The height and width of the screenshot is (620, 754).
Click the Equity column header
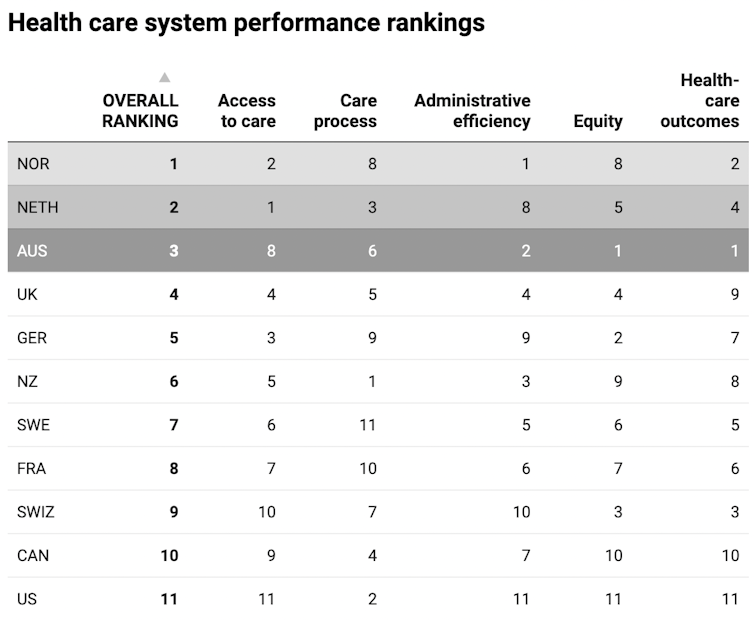pyautogui.click(x=598, y=121)
